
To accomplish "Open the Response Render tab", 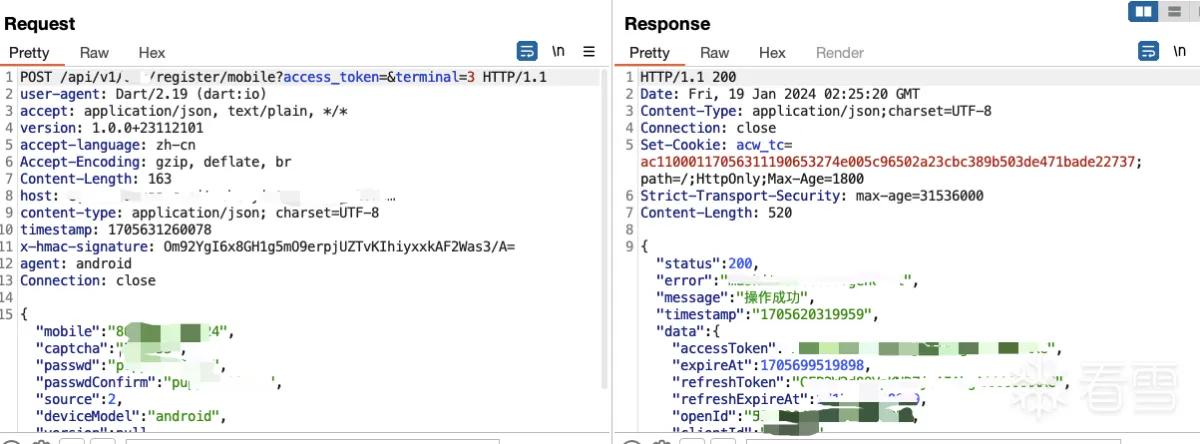I will (x=840, y=52).
